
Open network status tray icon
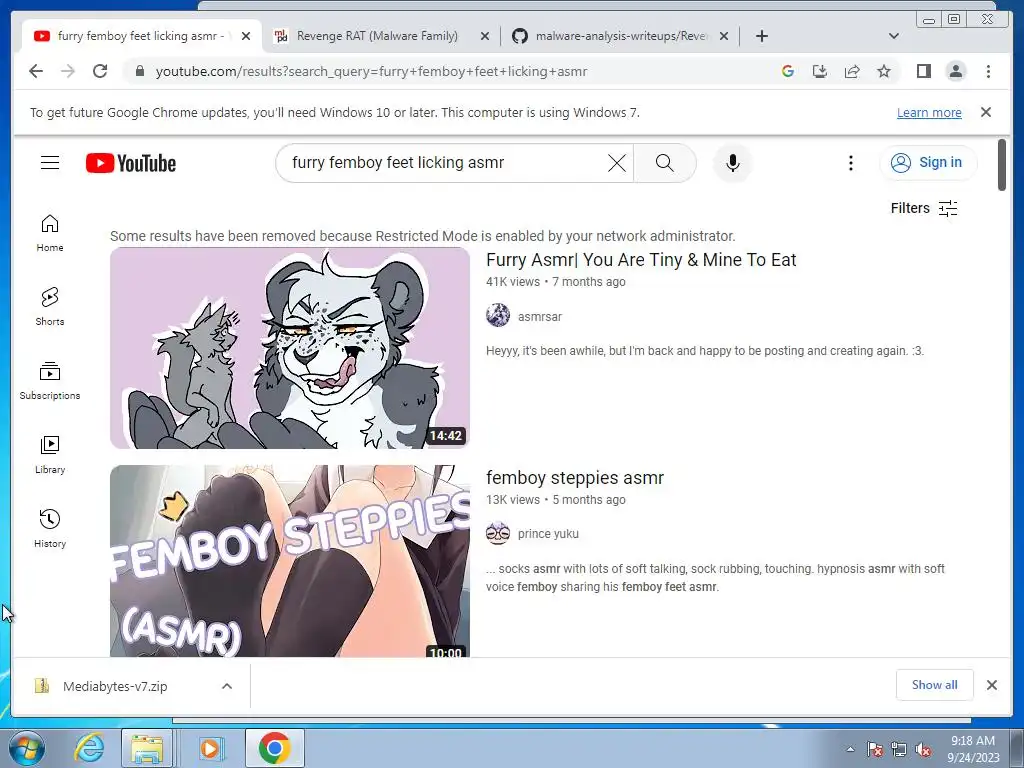pyautogui.click(x=899, y=749)
